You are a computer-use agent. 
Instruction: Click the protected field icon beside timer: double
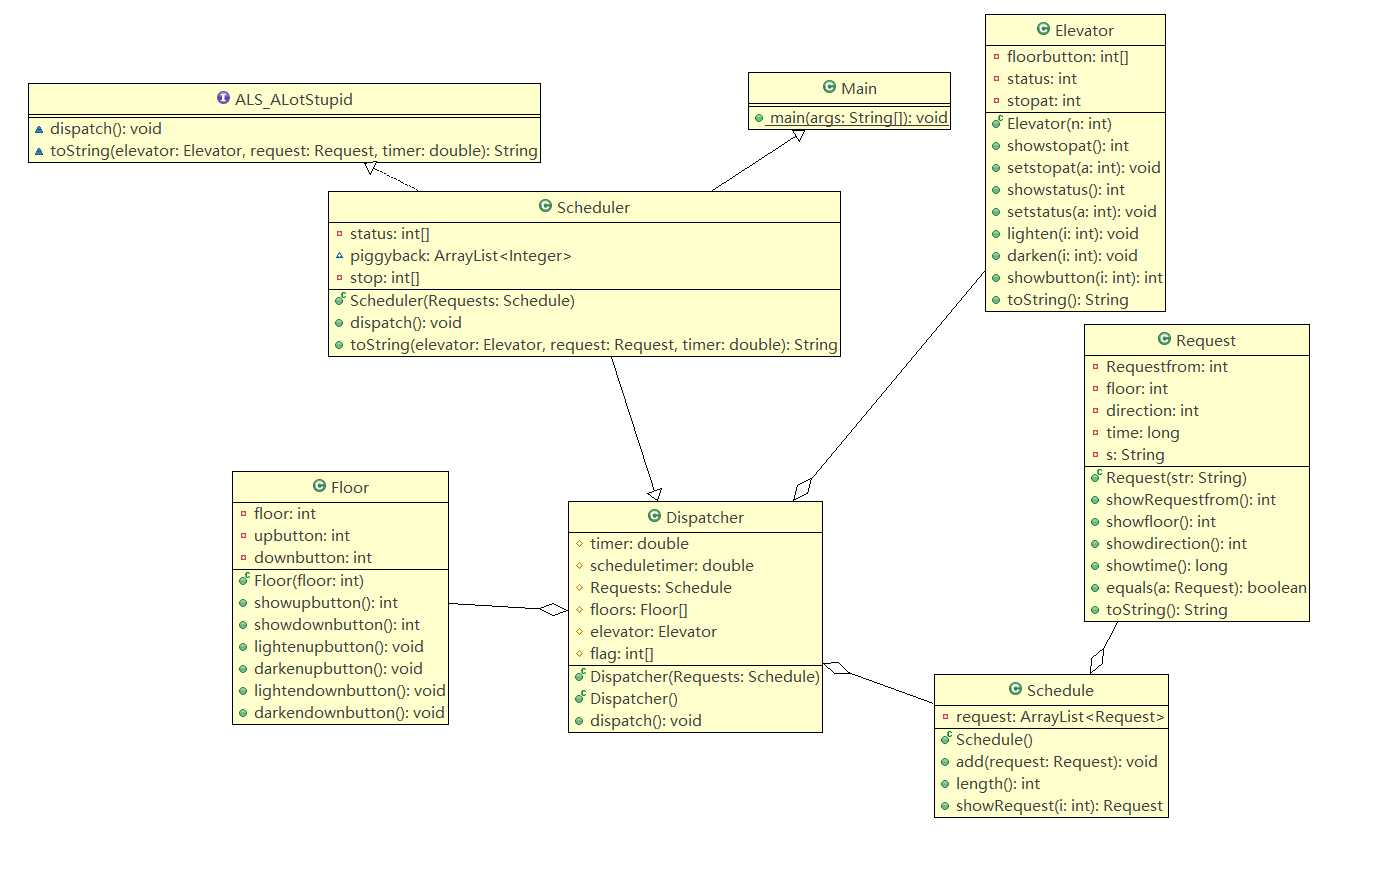coord(579,544)
